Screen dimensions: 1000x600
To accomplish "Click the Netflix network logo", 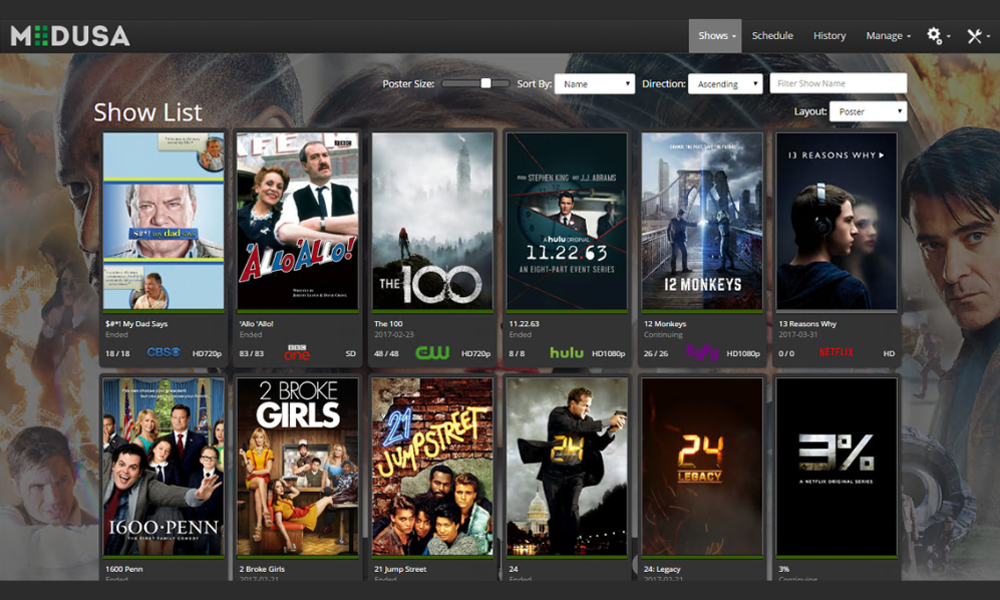I will [836, 353].
